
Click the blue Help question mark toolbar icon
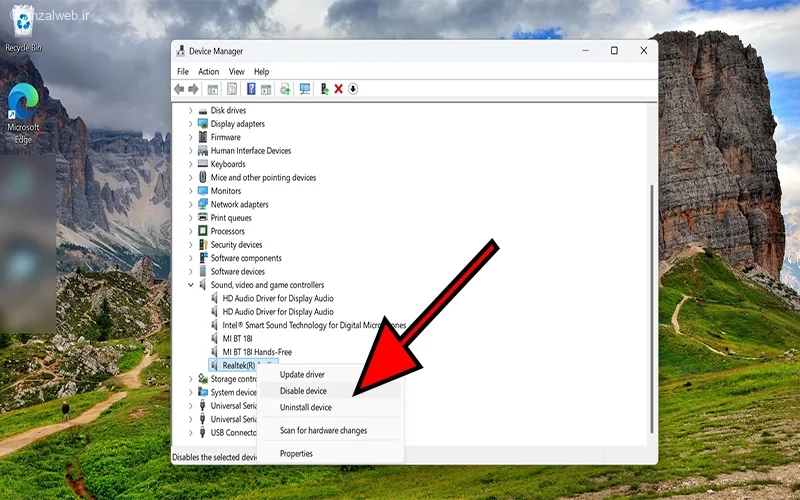pyautogui.click(x=251, y=89)
